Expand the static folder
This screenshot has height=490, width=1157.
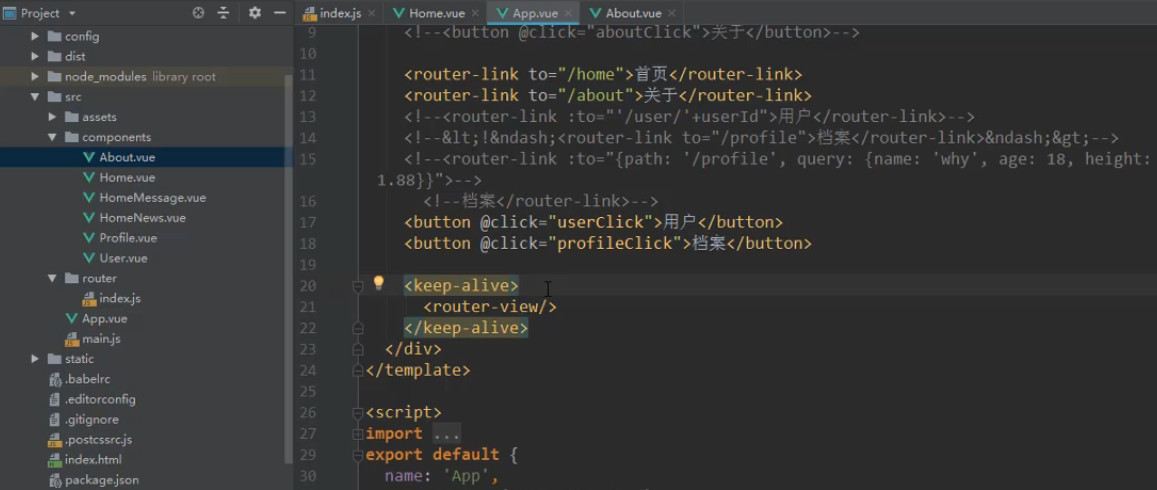click(x=35, y=359)
